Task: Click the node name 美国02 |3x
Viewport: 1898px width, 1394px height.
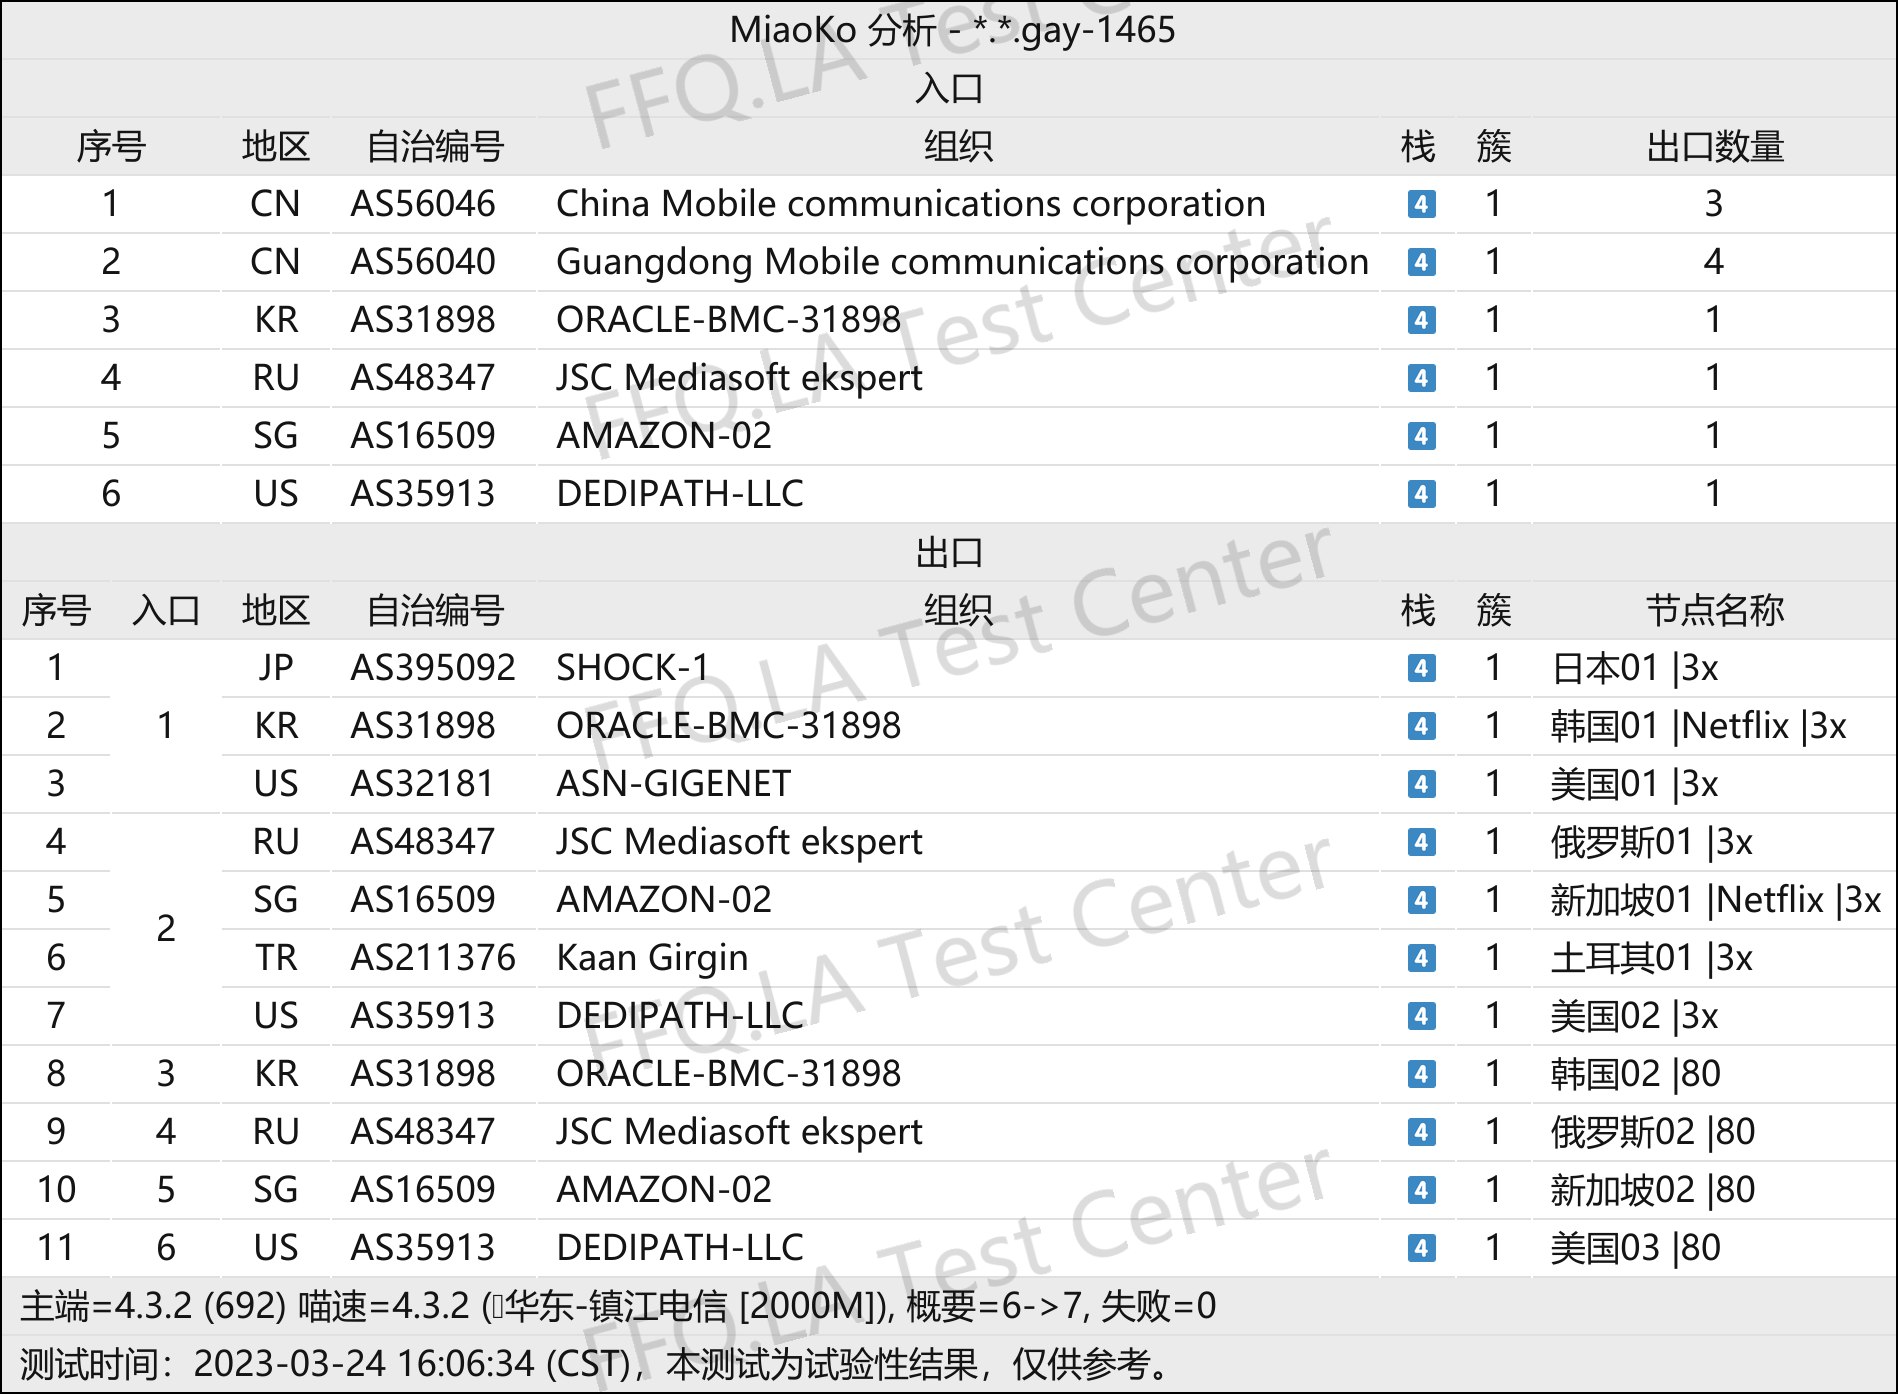Action: (x=1634, y=1016)
